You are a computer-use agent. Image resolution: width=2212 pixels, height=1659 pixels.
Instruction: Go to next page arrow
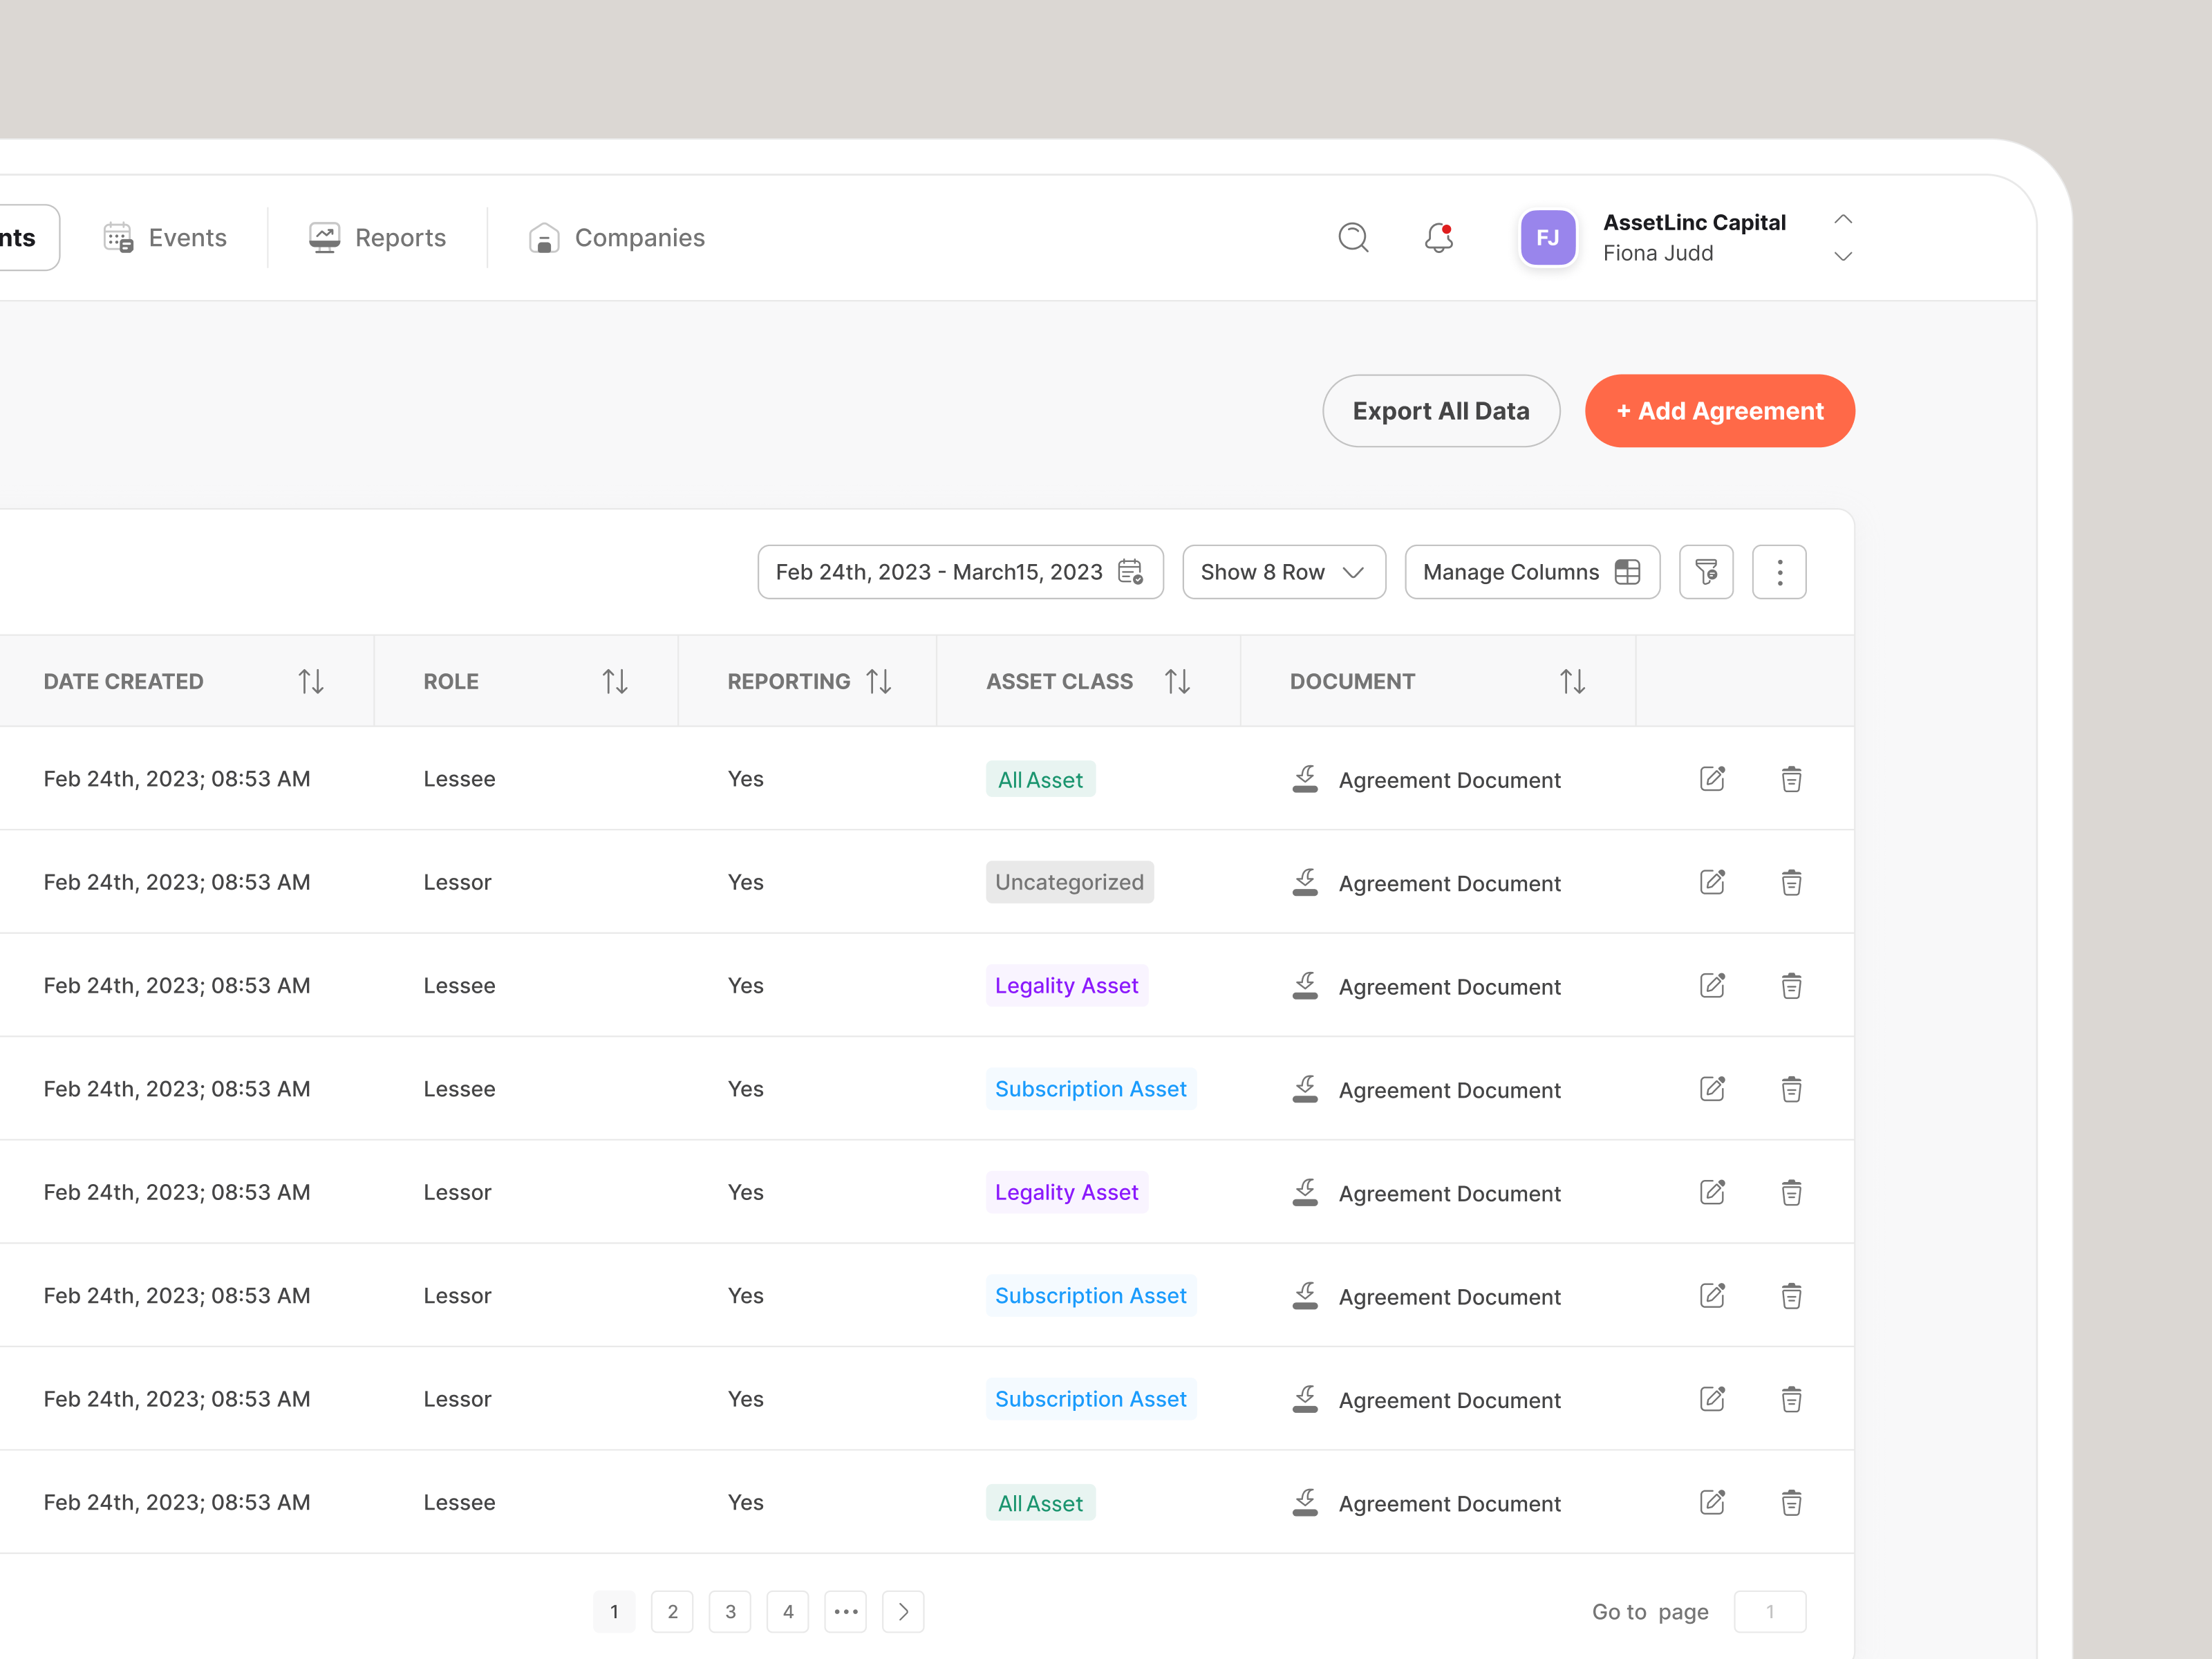tap(903, 1612)
